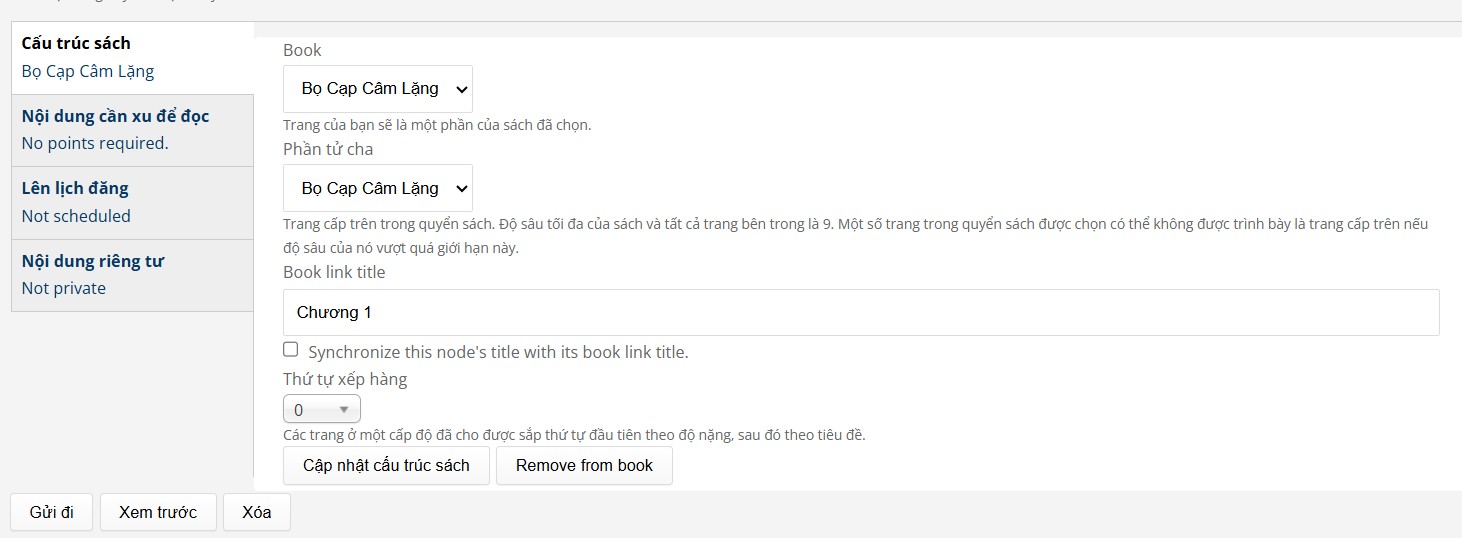The width and height of the screenshot is (1462, 538).
Task: Click the Synchronize this node's title label
Action: pos(498,352)
